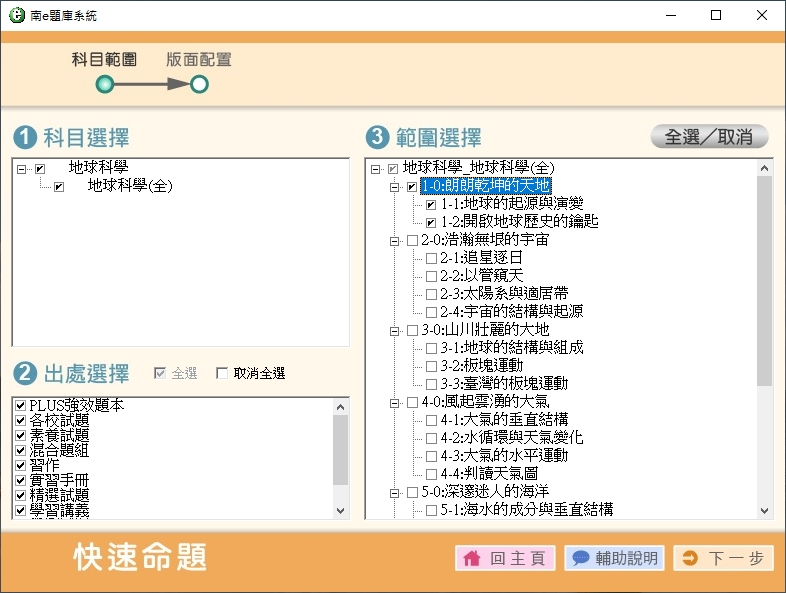Viewport: 786px width, 593px height.
Task: Click the range list scrollbar thumb
Action: click(764, 281)
